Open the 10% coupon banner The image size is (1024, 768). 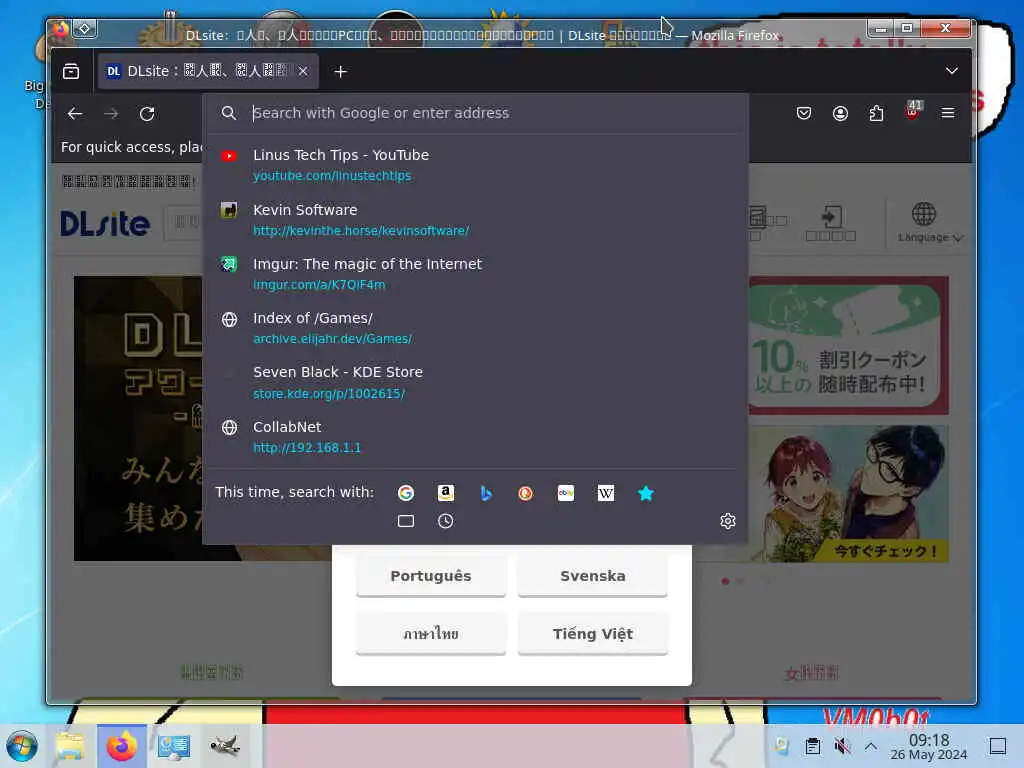click(849, 345)
